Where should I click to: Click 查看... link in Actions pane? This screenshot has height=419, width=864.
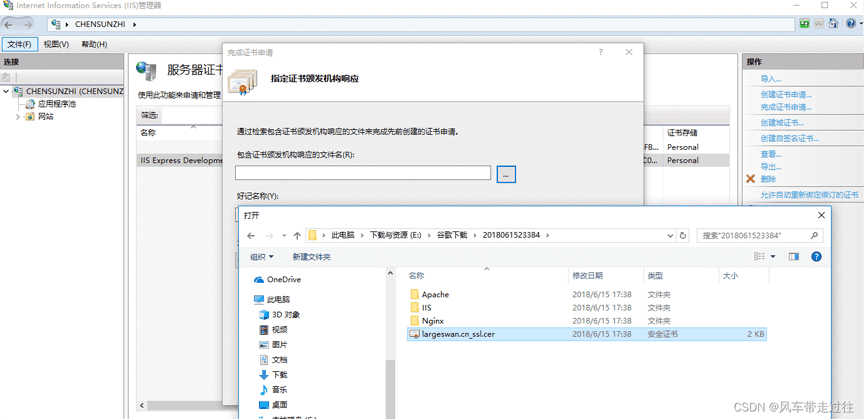pyautogui.click(x=771, y=154)
